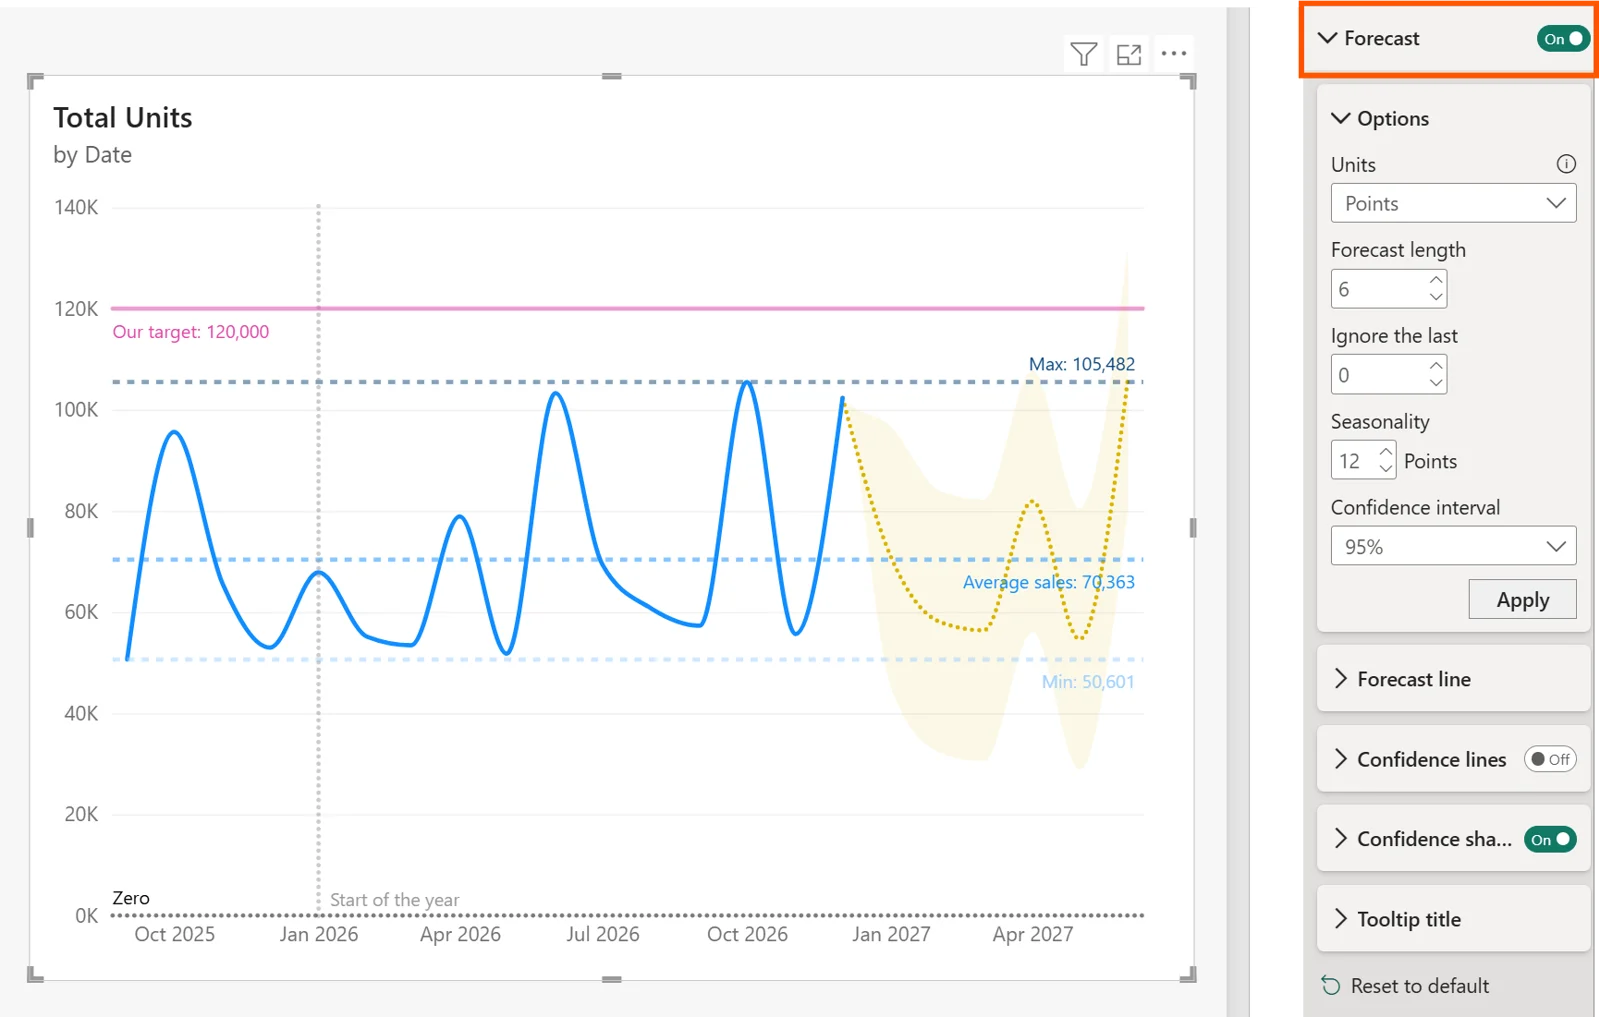Click the Jan 2027 axis label
The width and height of the screenshot is (1600, 1017).
pyautogui.click(x=891, y=934)
